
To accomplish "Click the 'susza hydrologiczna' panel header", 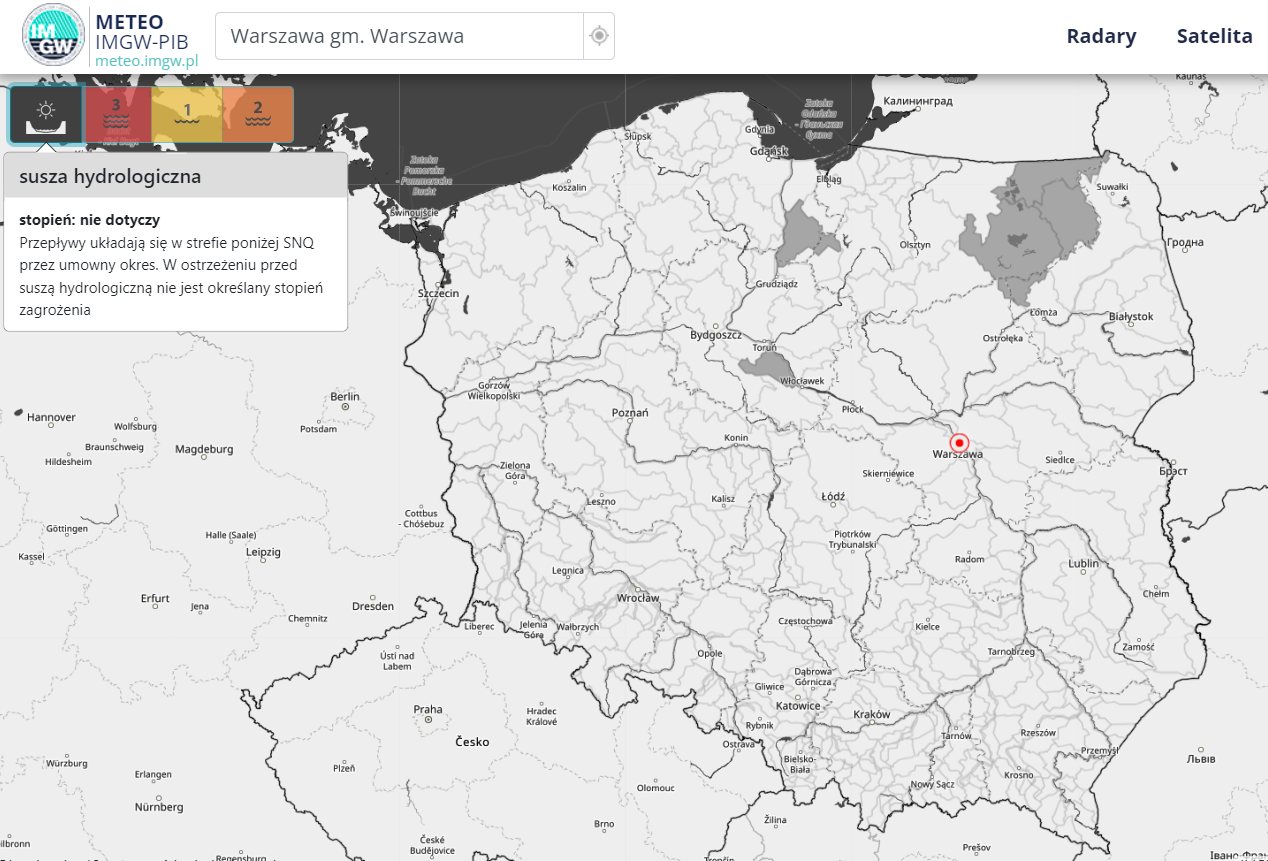I will point(176,176).
